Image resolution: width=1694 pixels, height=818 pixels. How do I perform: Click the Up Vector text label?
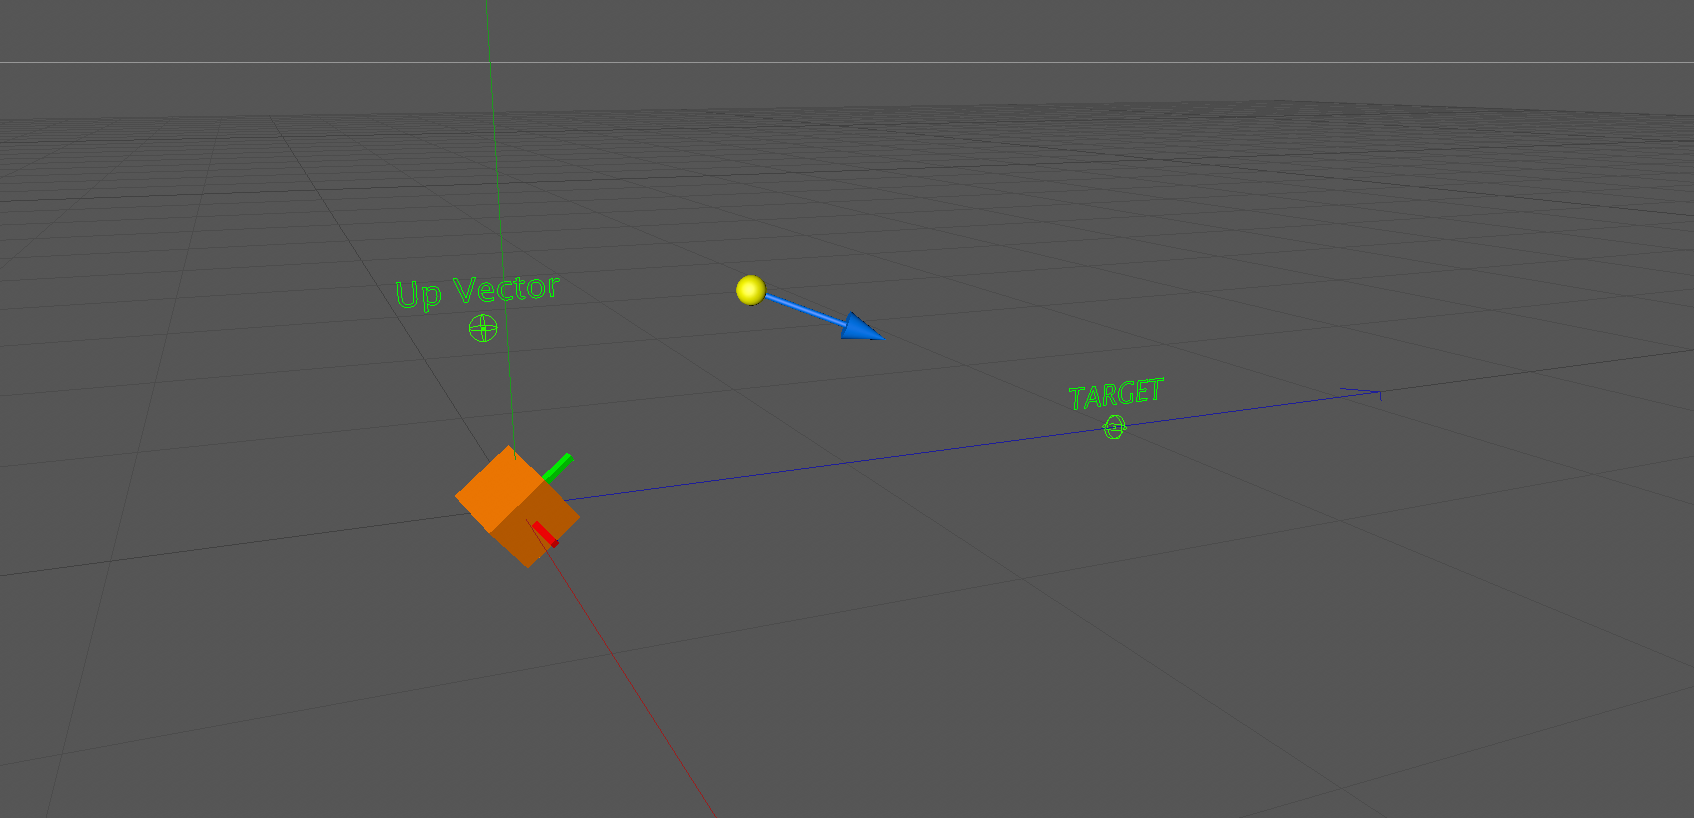[x=477, y=292]
